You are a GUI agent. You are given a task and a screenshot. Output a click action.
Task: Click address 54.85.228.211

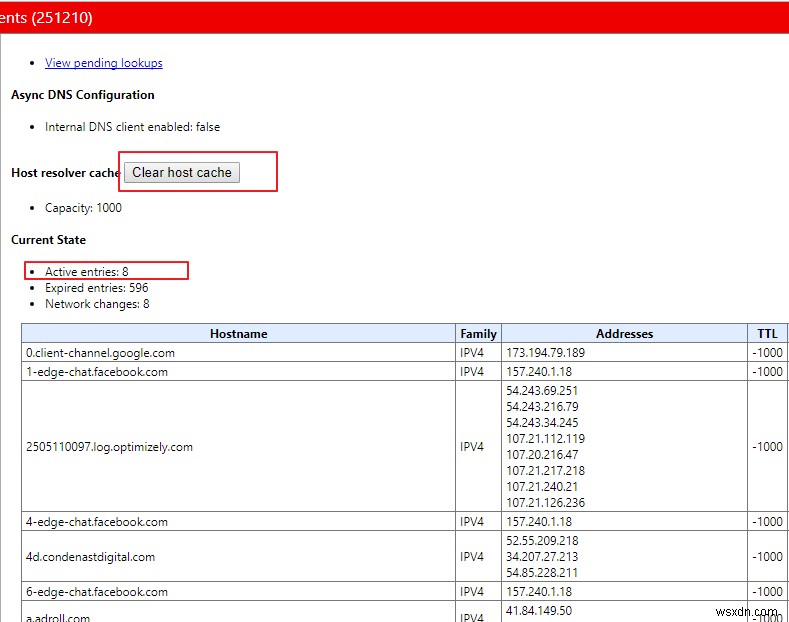pos(542,573)
